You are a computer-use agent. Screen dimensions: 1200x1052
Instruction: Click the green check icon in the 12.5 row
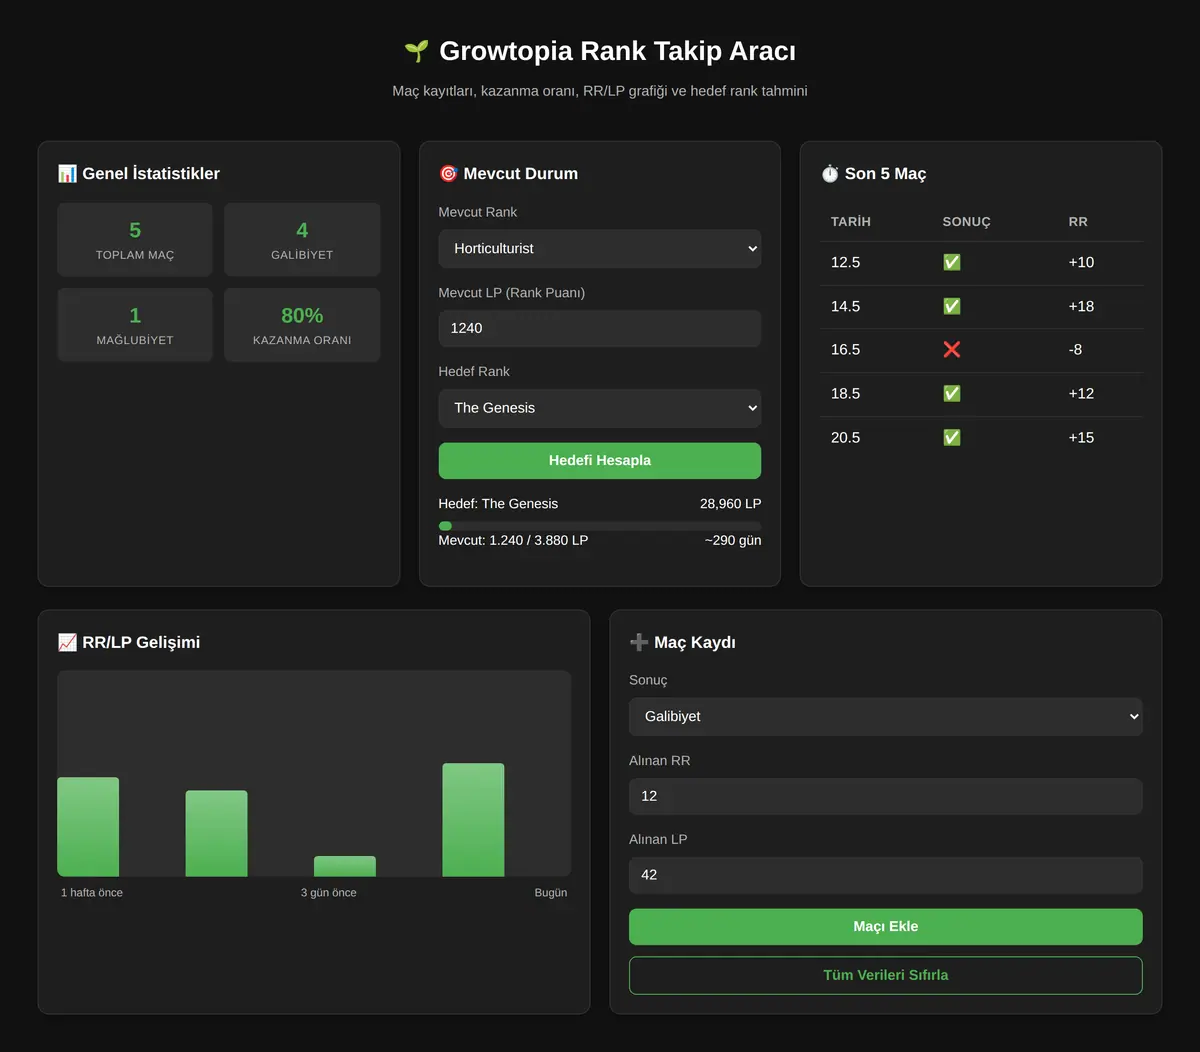pos(952,262)
